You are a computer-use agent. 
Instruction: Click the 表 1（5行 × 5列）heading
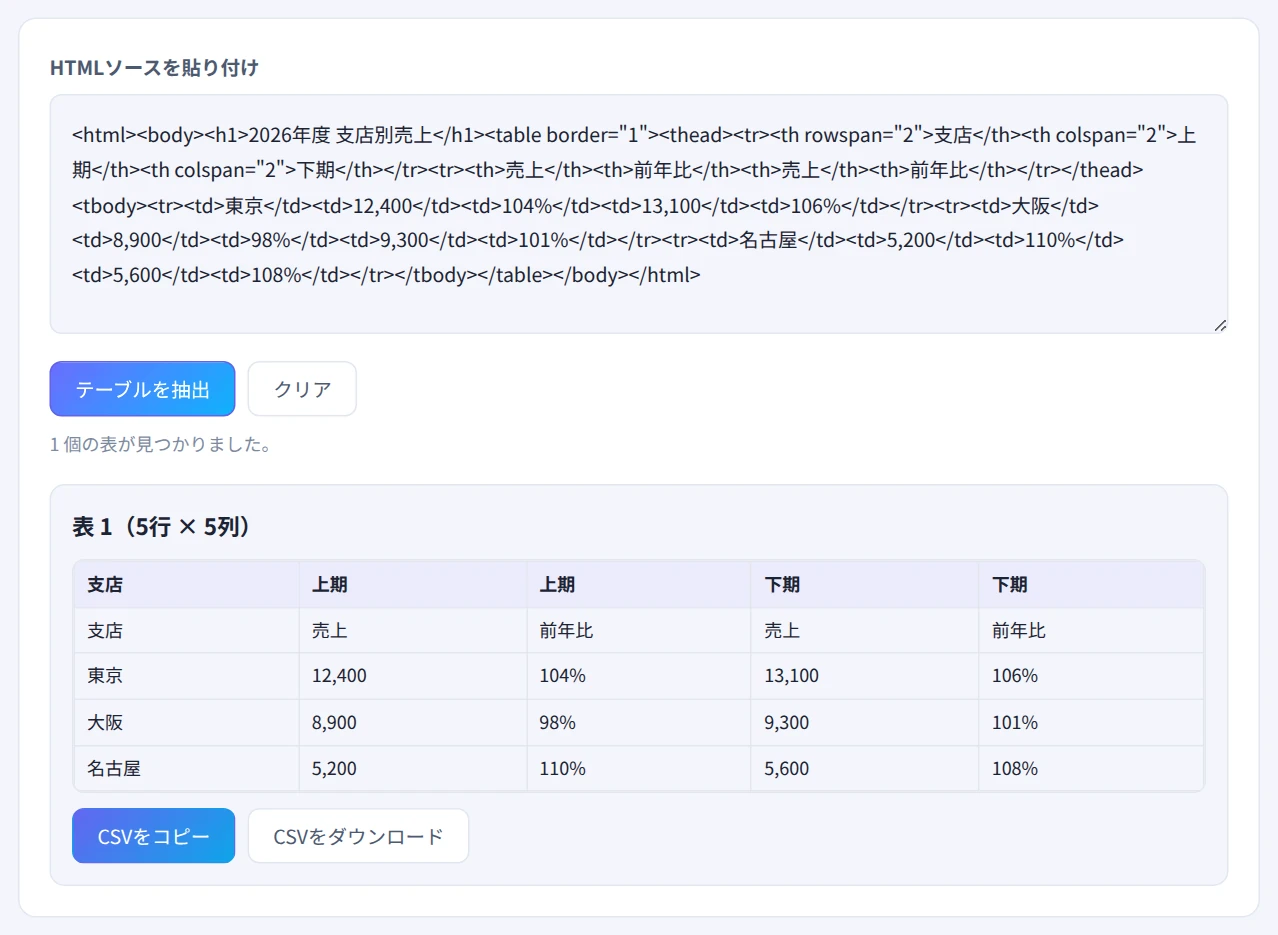pos(162,527)
